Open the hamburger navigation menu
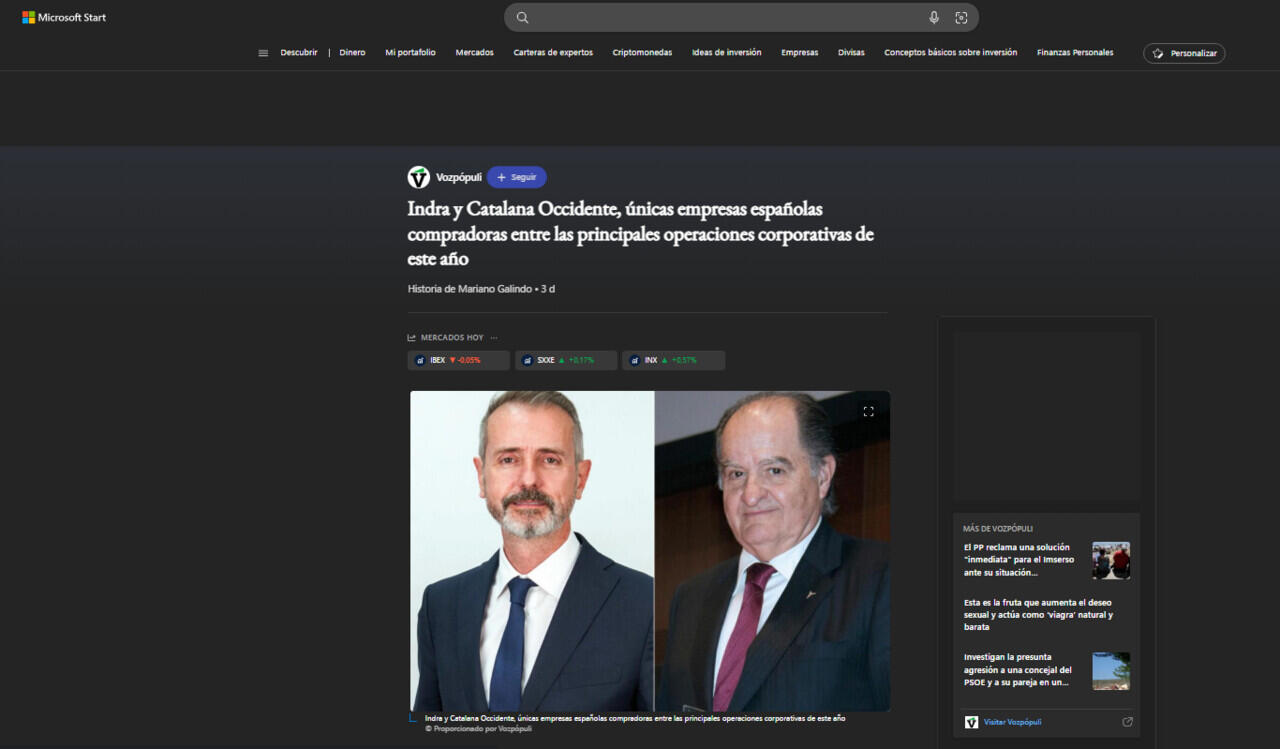The width and height of the screenshot is (1280, 749). click(263, 53)
